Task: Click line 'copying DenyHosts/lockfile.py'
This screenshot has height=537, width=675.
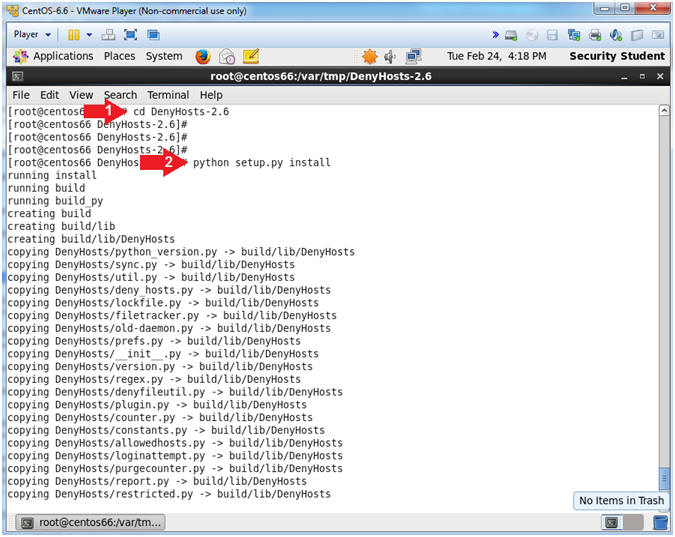Action: pos(163,303)
